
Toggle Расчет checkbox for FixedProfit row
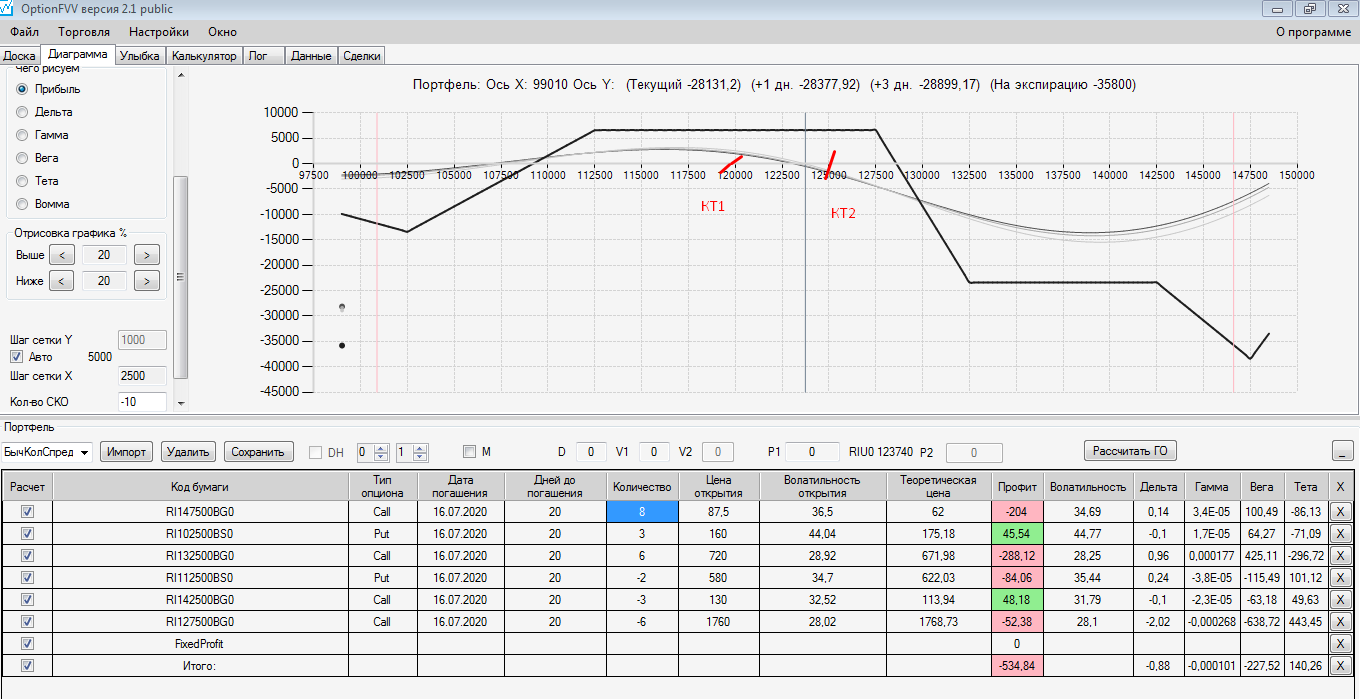click(x=27, y=643)
